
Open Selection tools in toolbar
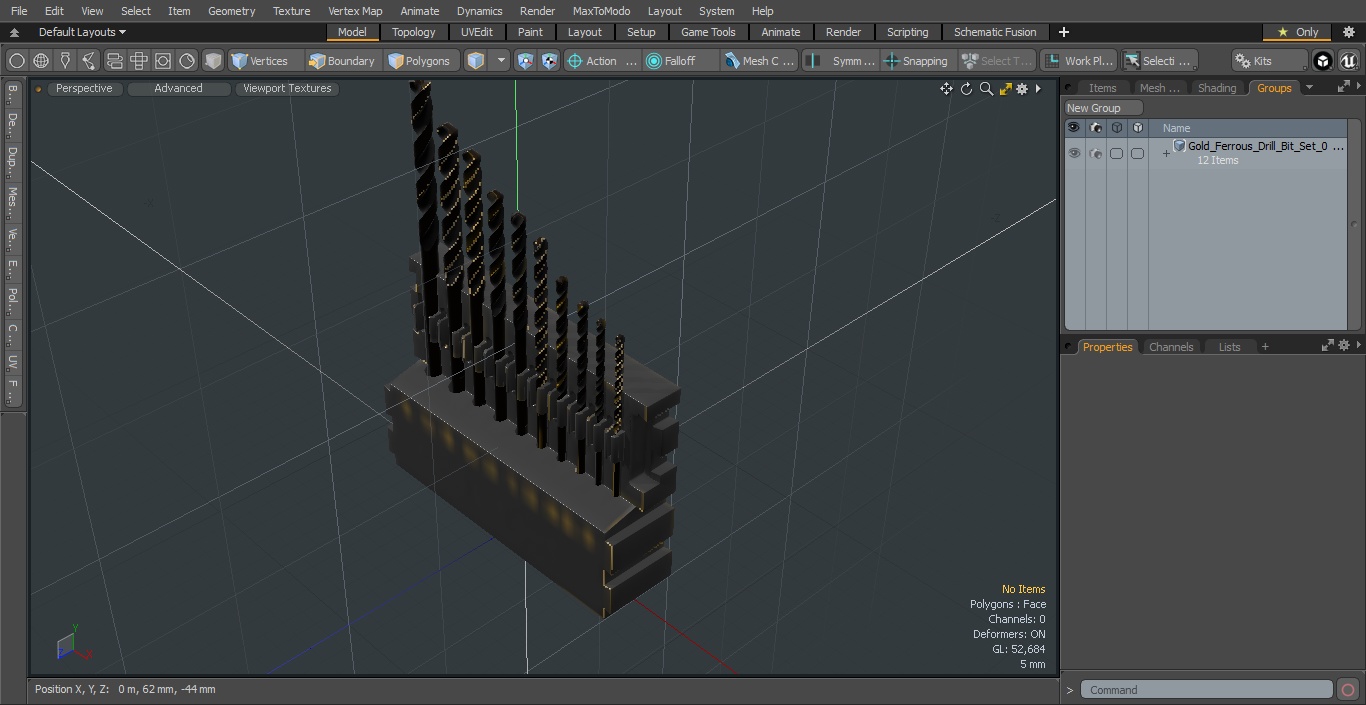click(1158, 61)
